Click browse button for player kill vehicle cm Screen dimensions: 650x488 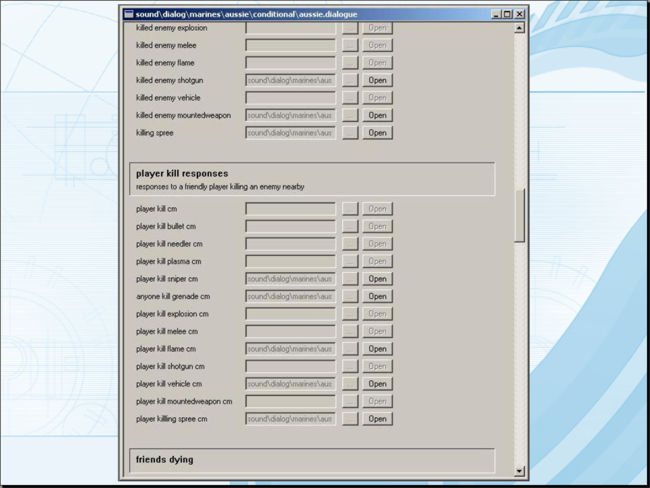tap(349, 384)
